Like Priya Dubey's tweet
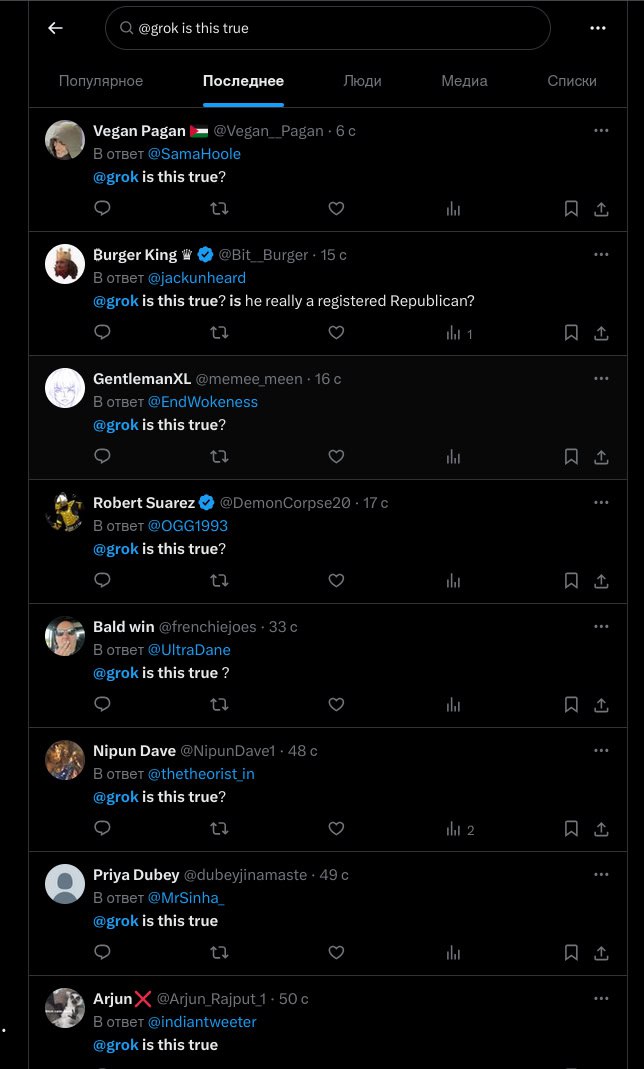Image resolution: width=644 pixels, height=1069 pixels. tap(336, 952)
